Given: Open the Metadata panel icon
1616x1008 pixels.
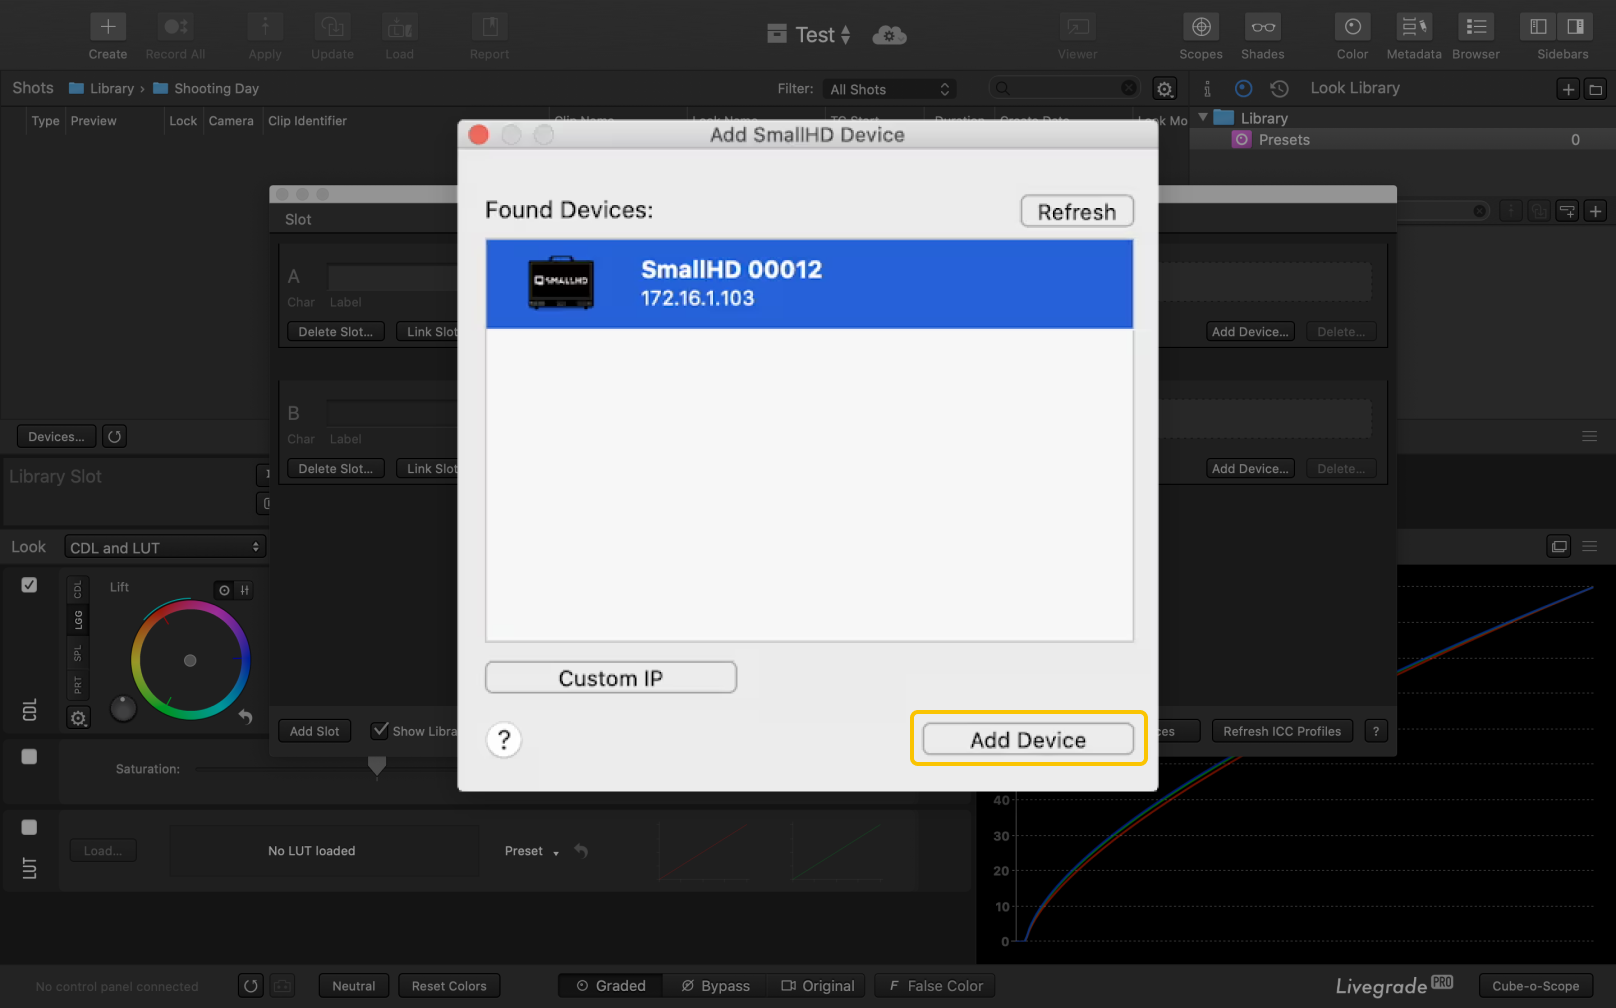Looking at the screenshot, I should tap(1413, 27).
